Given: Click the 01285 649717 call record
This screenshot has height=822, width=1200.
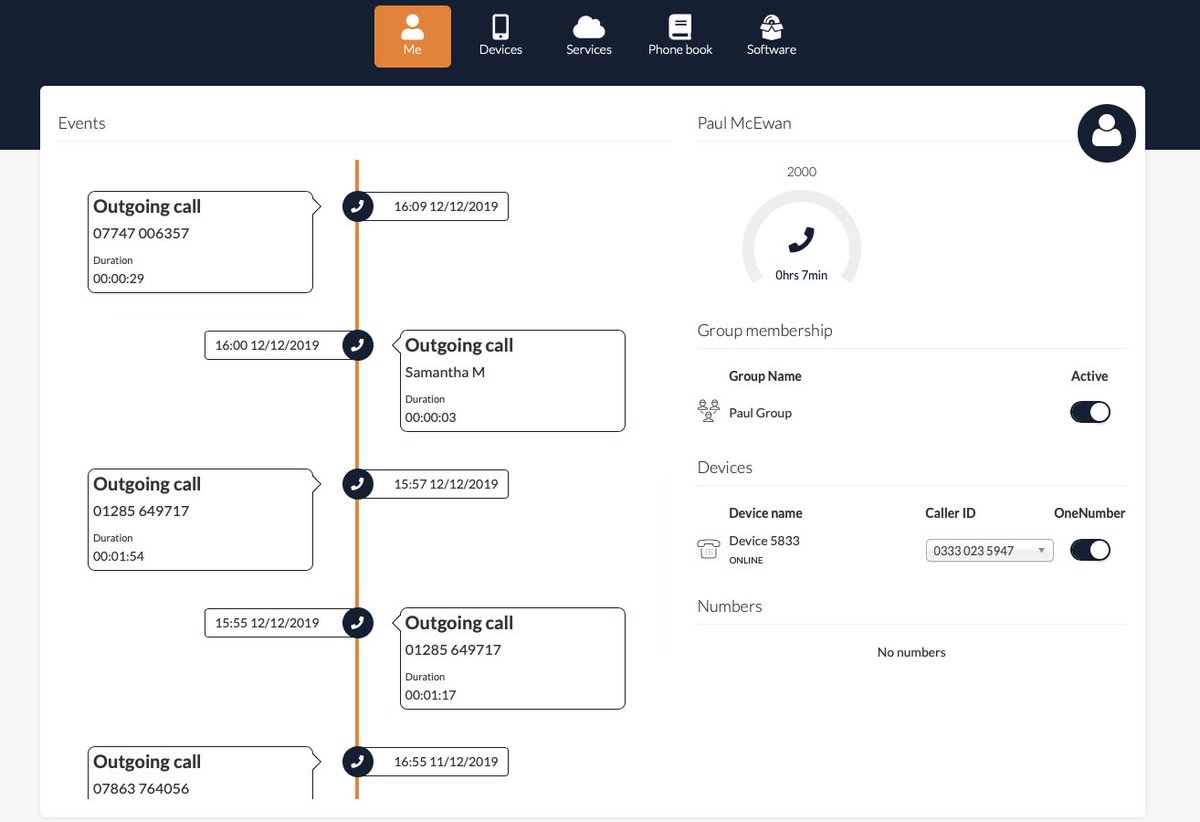Looking at the screenshot, I should pos(200,519).
